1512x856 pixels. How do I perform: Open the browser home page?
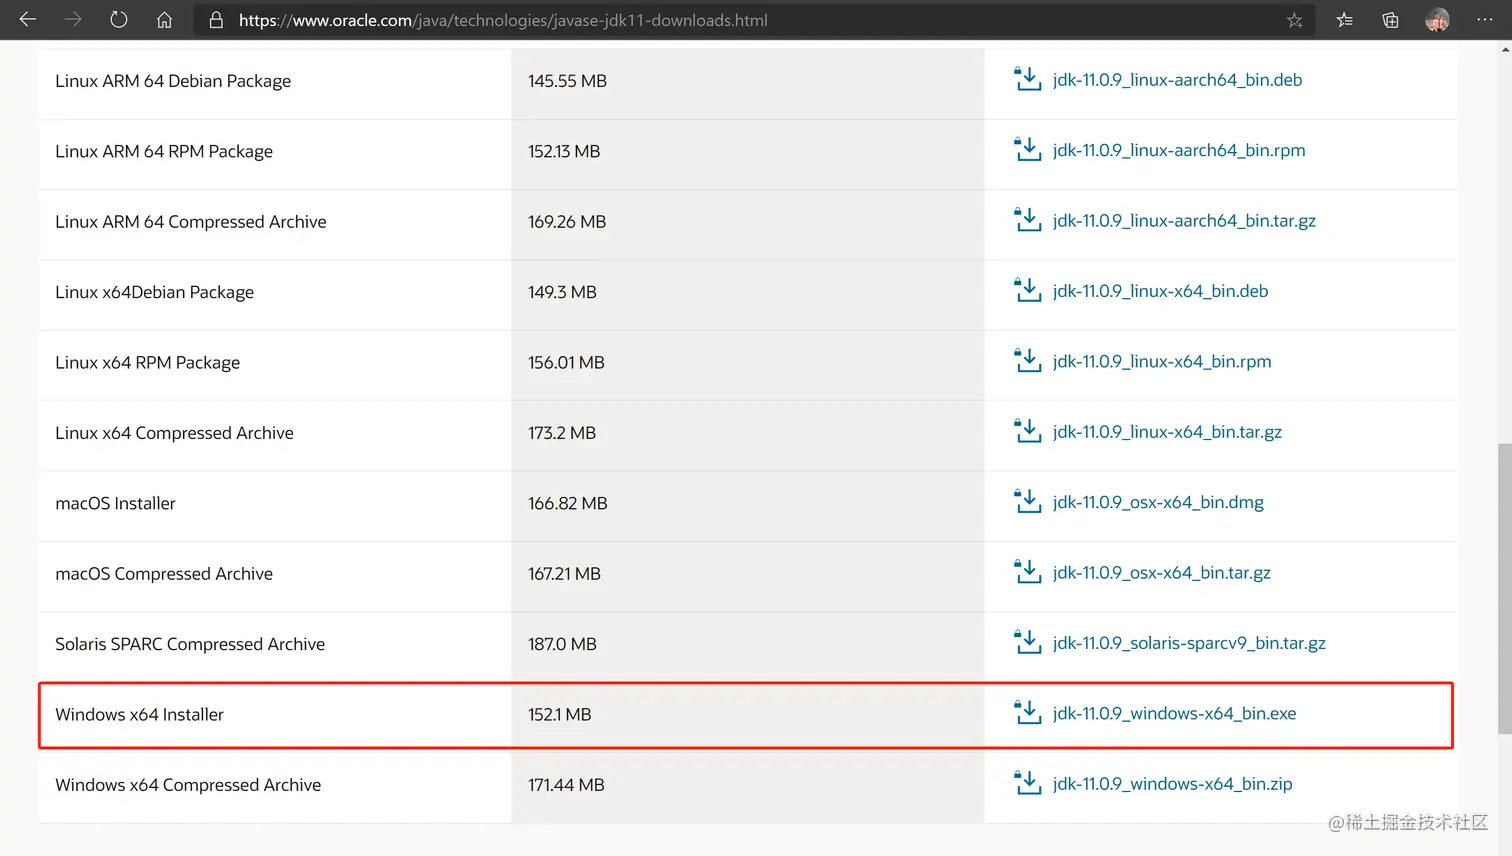164,20
